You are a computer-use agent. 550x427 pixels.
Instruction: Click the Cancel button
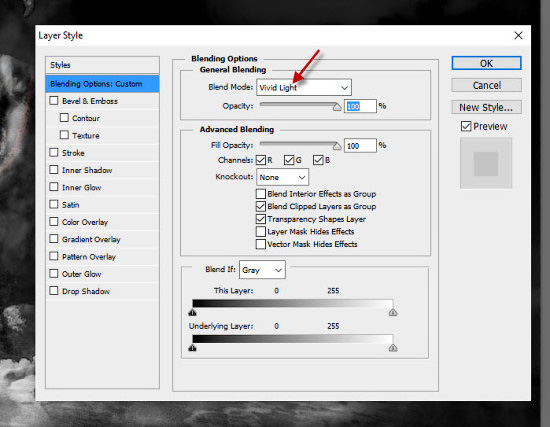[486, 85]
